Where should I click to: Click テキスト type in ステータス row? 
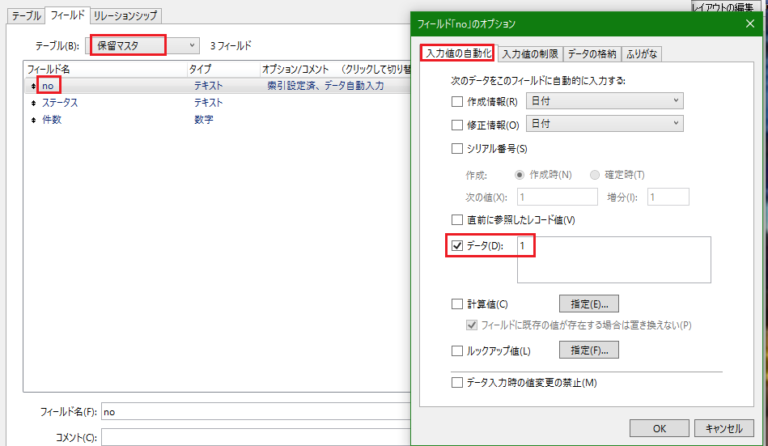[x=208, y=103]
